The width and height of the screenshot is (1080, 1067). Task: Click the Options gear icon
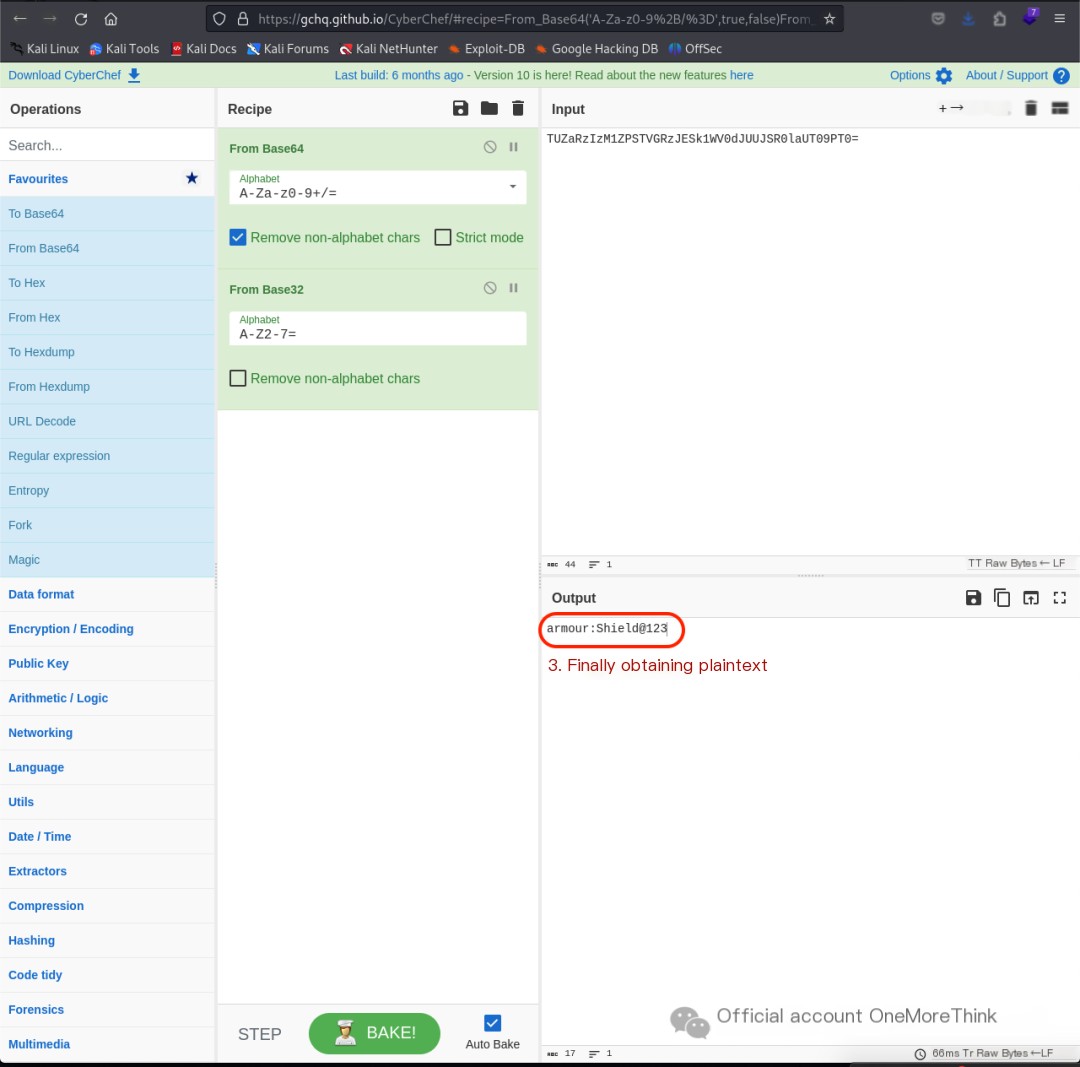coord(944,75)
